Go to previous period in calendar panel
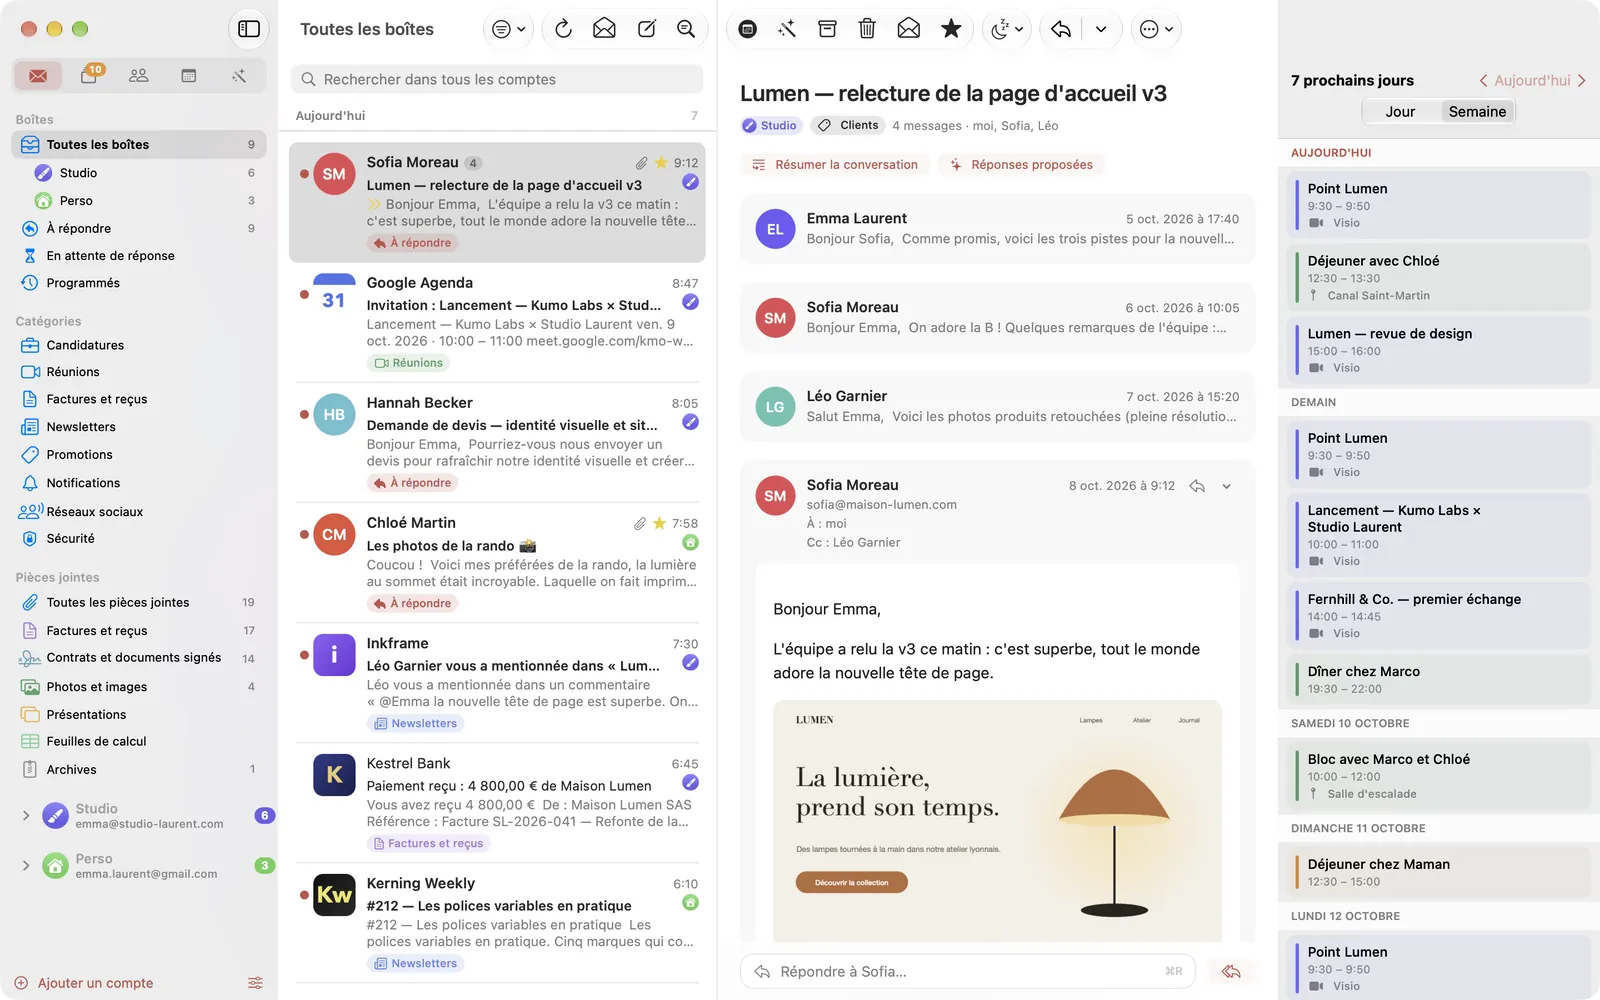1600x1000 pixels. pos(1483,80)
